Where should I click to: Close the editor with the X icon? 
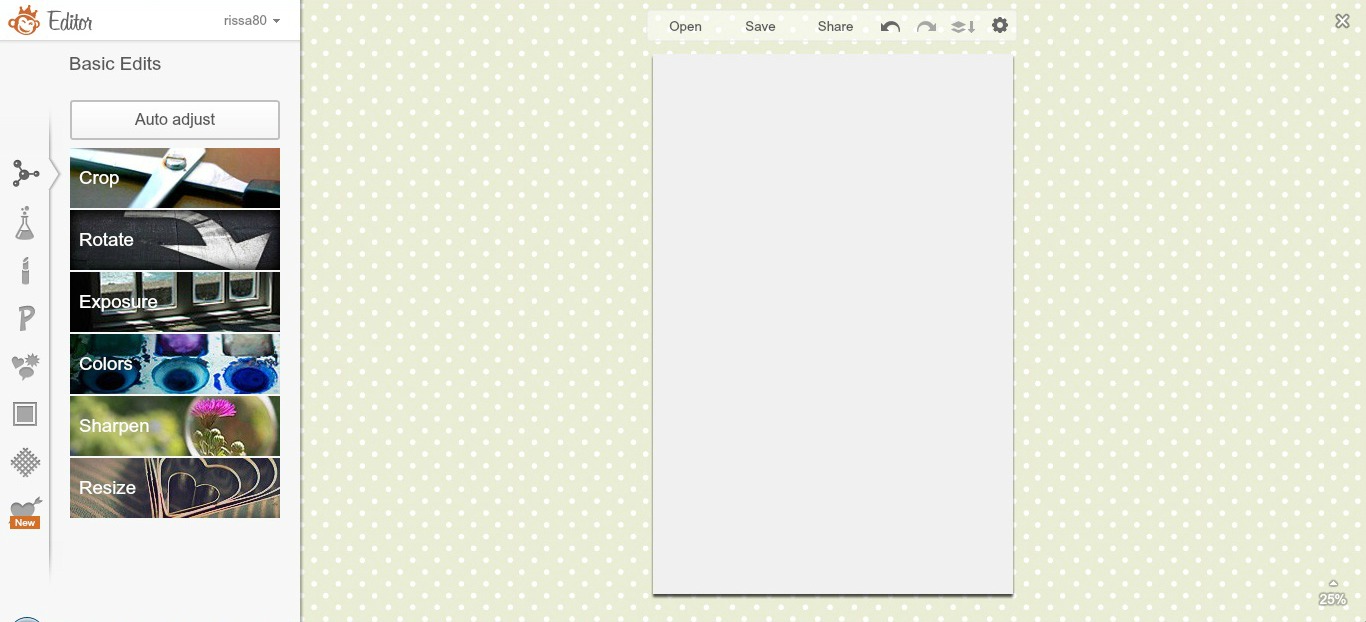coord(1343,21)
